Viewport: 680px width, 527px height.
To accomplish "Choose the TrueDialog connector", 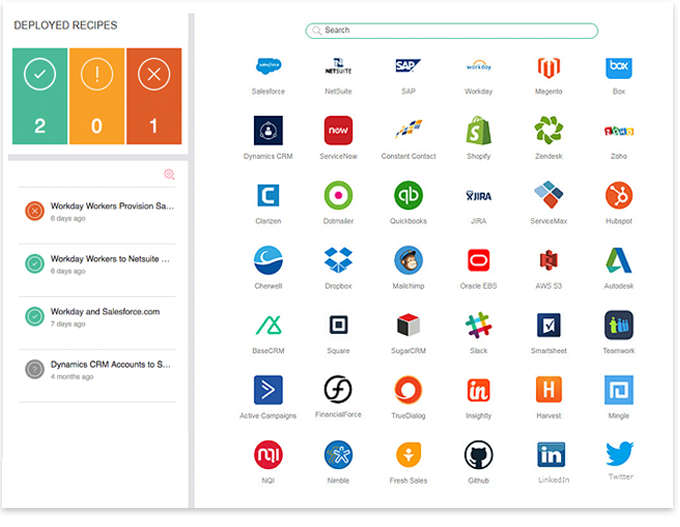I will point(408,390).
